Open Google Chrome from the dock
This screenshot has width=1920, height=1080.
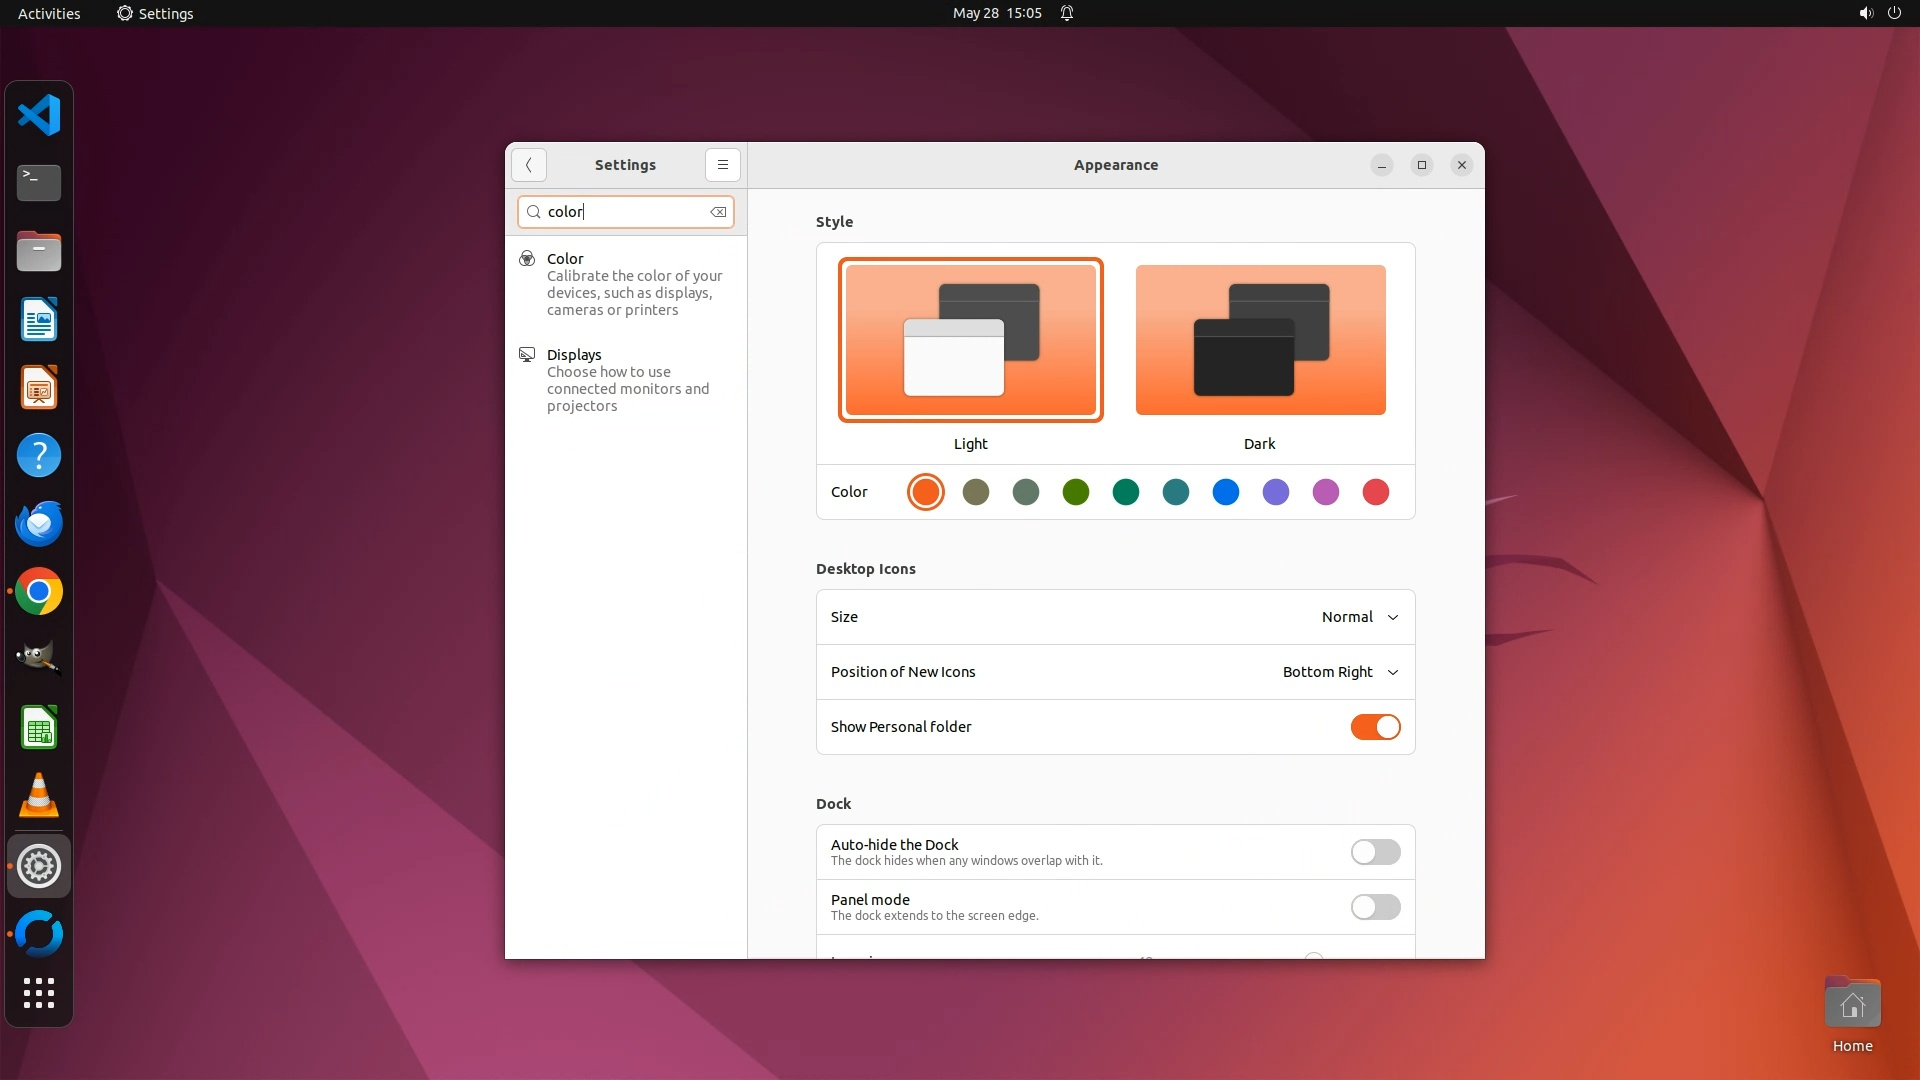39,592
